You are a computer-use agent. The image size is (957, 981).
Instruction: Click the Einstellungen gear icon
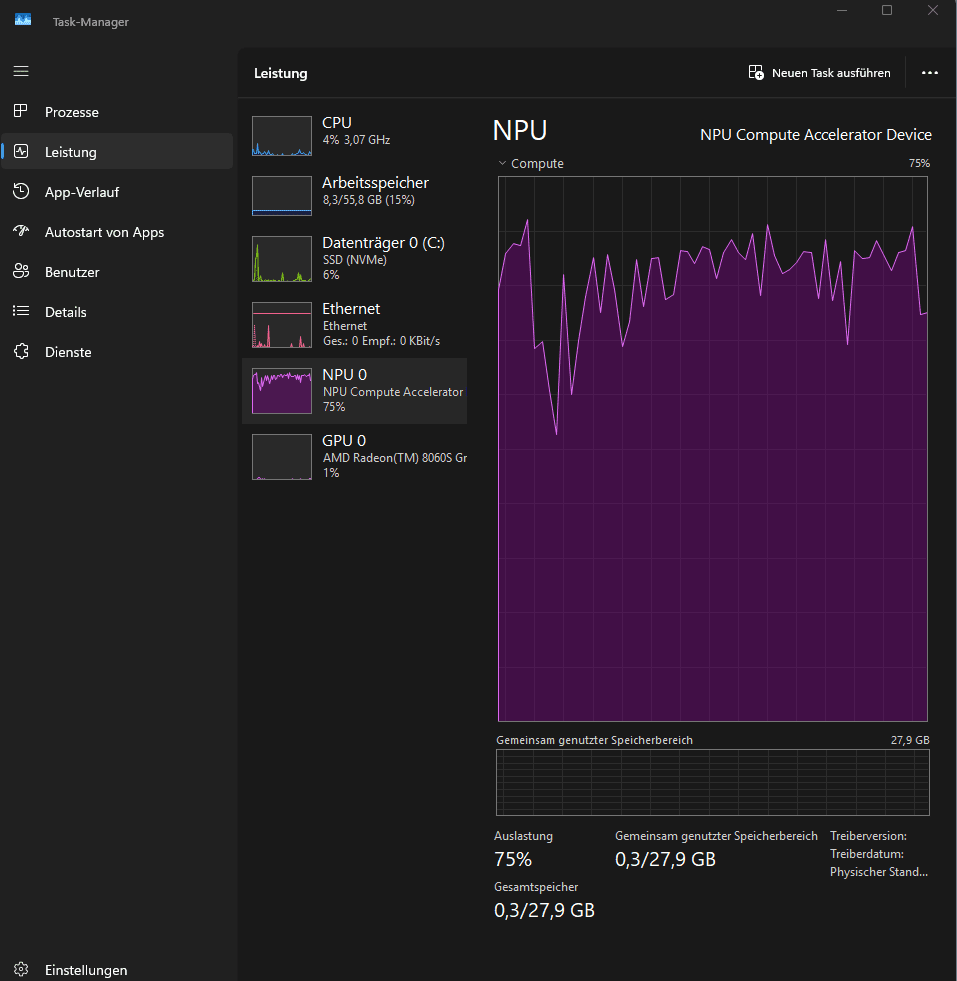coord(21,970)
